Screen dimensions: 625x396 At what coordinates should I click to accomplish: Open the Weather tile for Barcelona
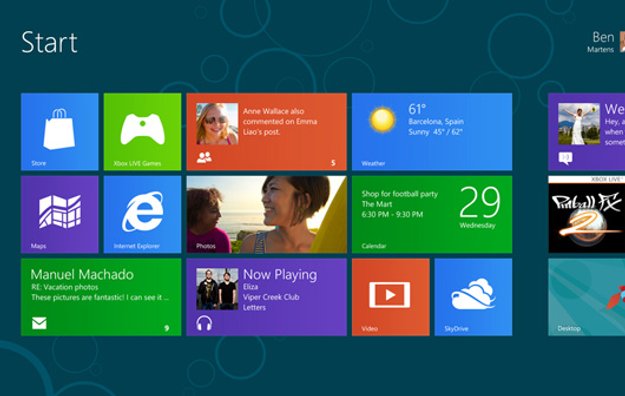pos(432,132)
